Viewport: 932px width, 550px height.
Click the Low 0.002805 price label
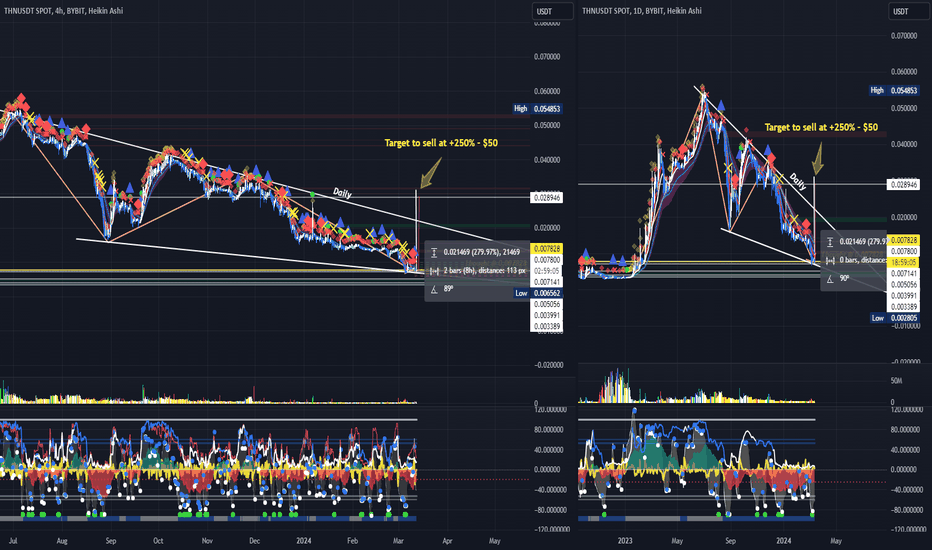click(895, 318)
